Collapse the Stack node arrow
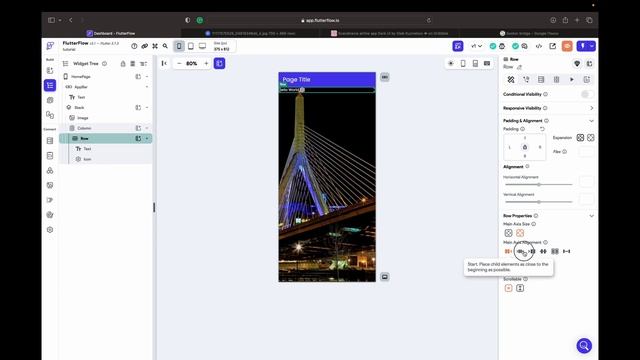 coord(147,107)
